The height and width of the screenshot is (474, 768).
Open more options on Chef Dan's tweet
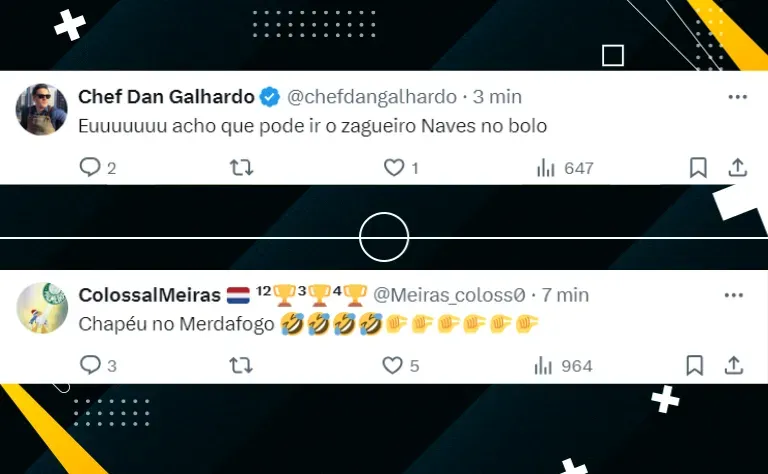click(x=738, y=97)
